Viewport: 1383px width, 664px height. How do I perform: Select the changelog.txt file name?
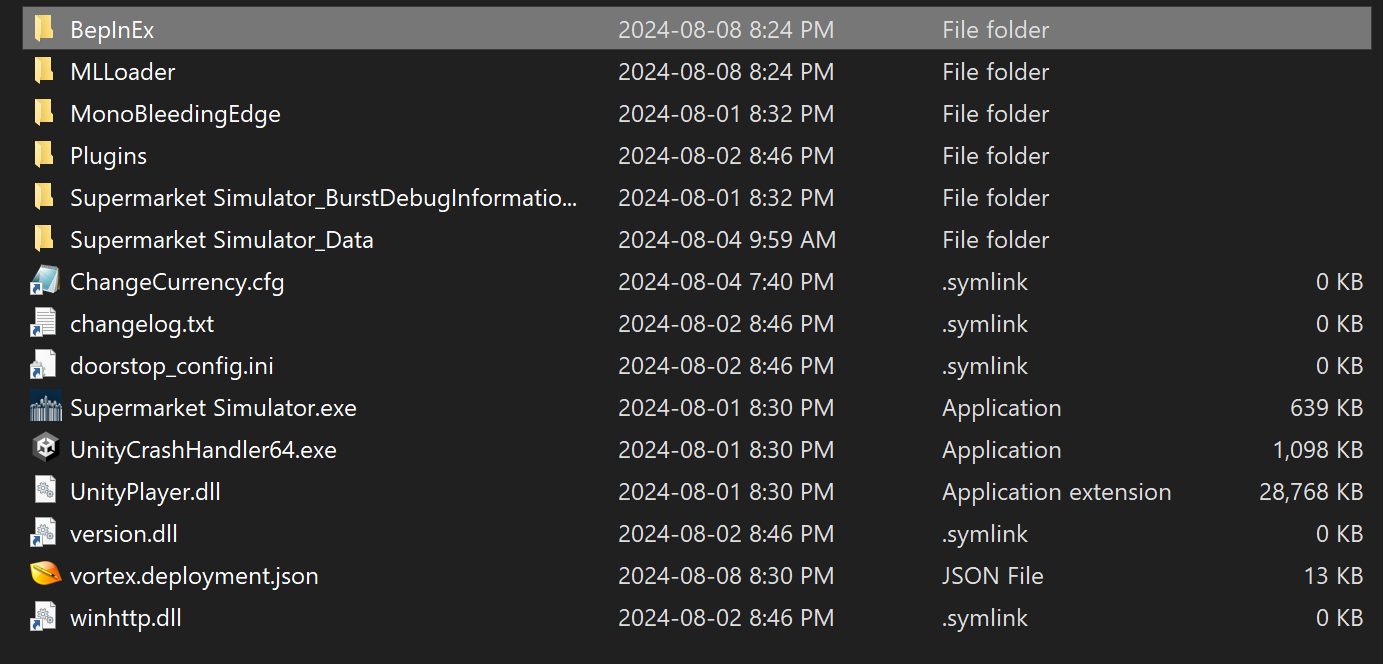click(142, 324)
